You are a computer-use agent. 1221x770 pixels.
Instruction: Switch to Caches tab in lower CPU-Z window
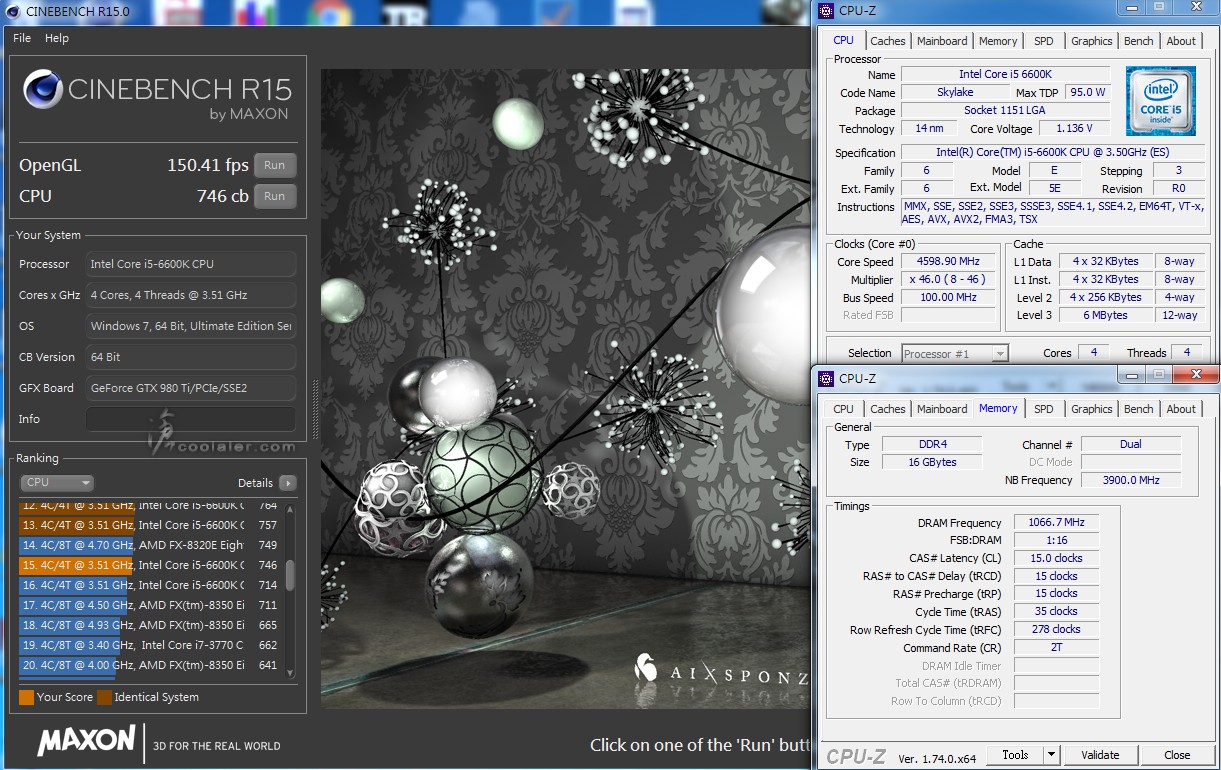888,409
